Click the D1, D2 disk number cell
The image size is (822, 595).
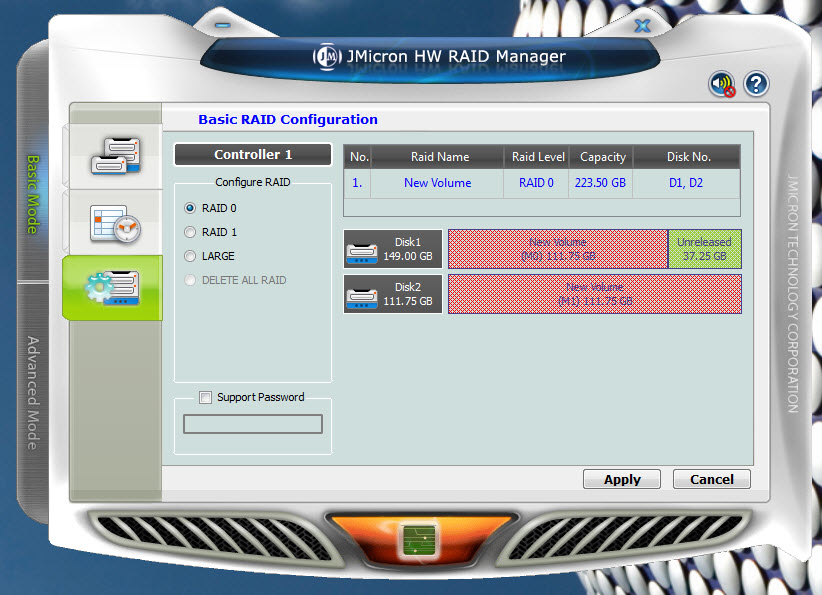tap(687, 183)
